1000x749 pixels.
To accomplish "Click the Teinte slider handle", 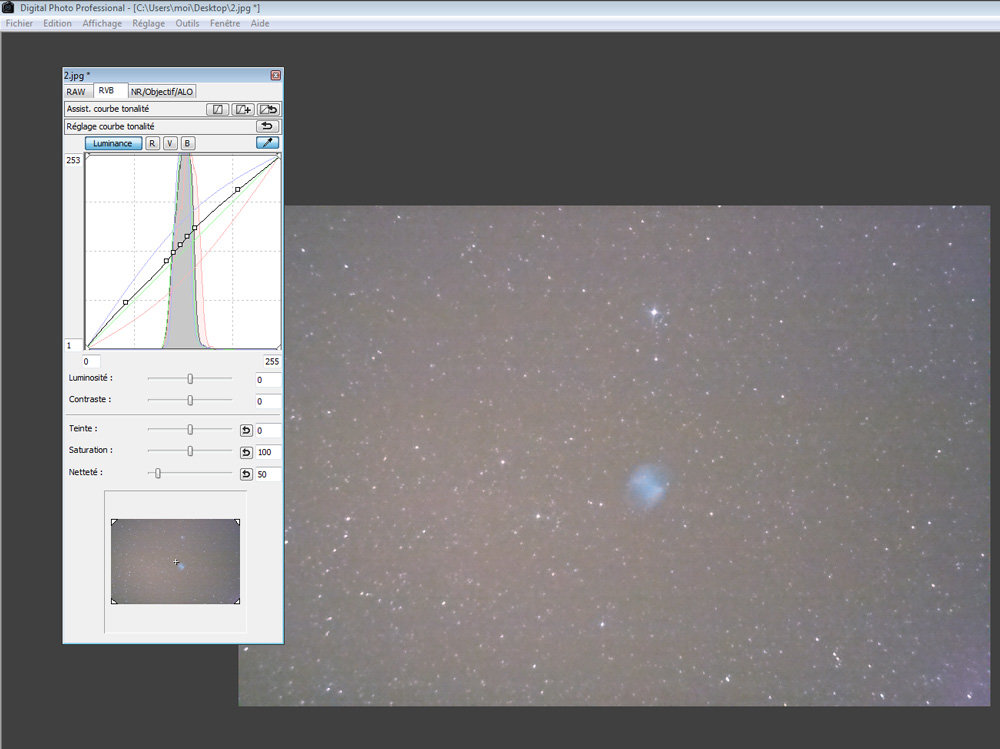I will [190, 430].
